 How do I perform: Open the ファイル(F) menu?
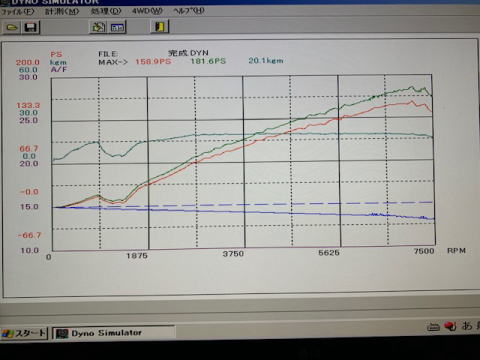click(x=17, y=12)
